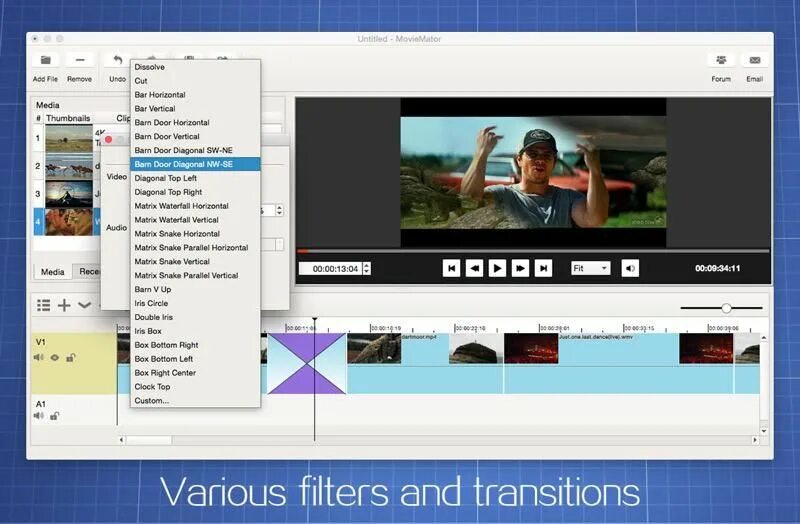The image size is (800, 524).
Task: Select media thumbnail in row 2
Action: tap(69, 166)
